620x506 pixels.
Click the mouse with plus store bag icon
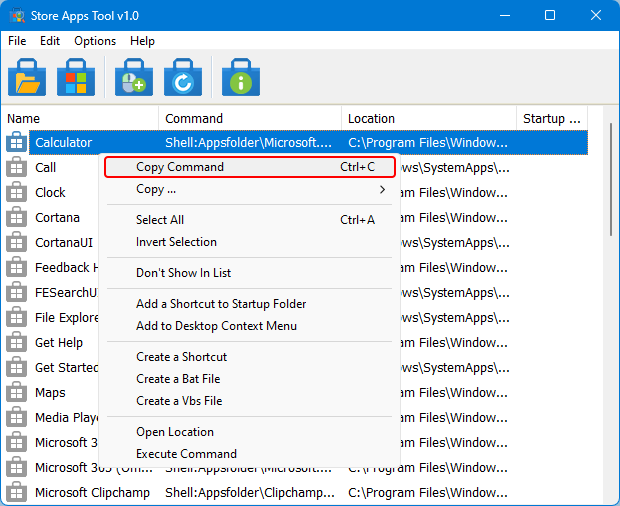point(134,77)
